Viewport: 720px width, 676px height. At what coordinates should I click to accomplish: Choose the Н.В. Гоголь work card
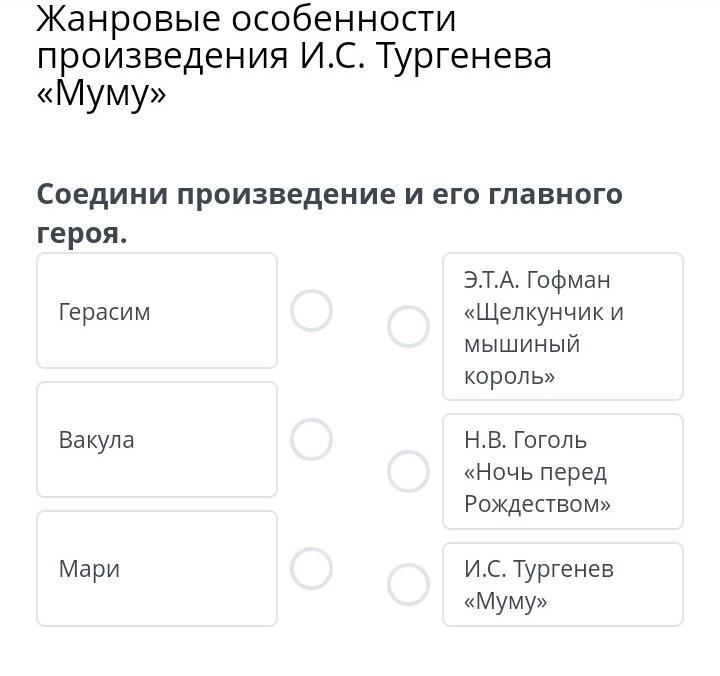point(563,472)
